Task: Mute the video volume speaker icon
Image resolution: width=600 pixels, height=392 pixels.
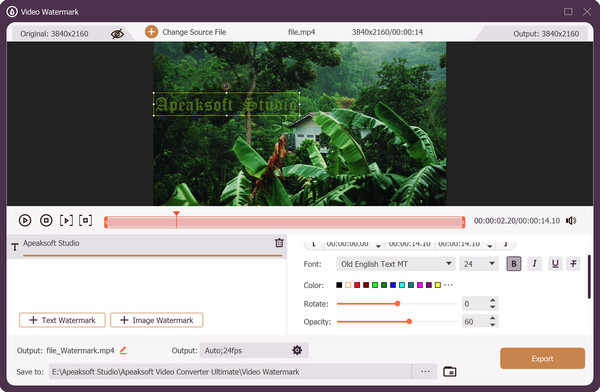Action: [571, 220]
